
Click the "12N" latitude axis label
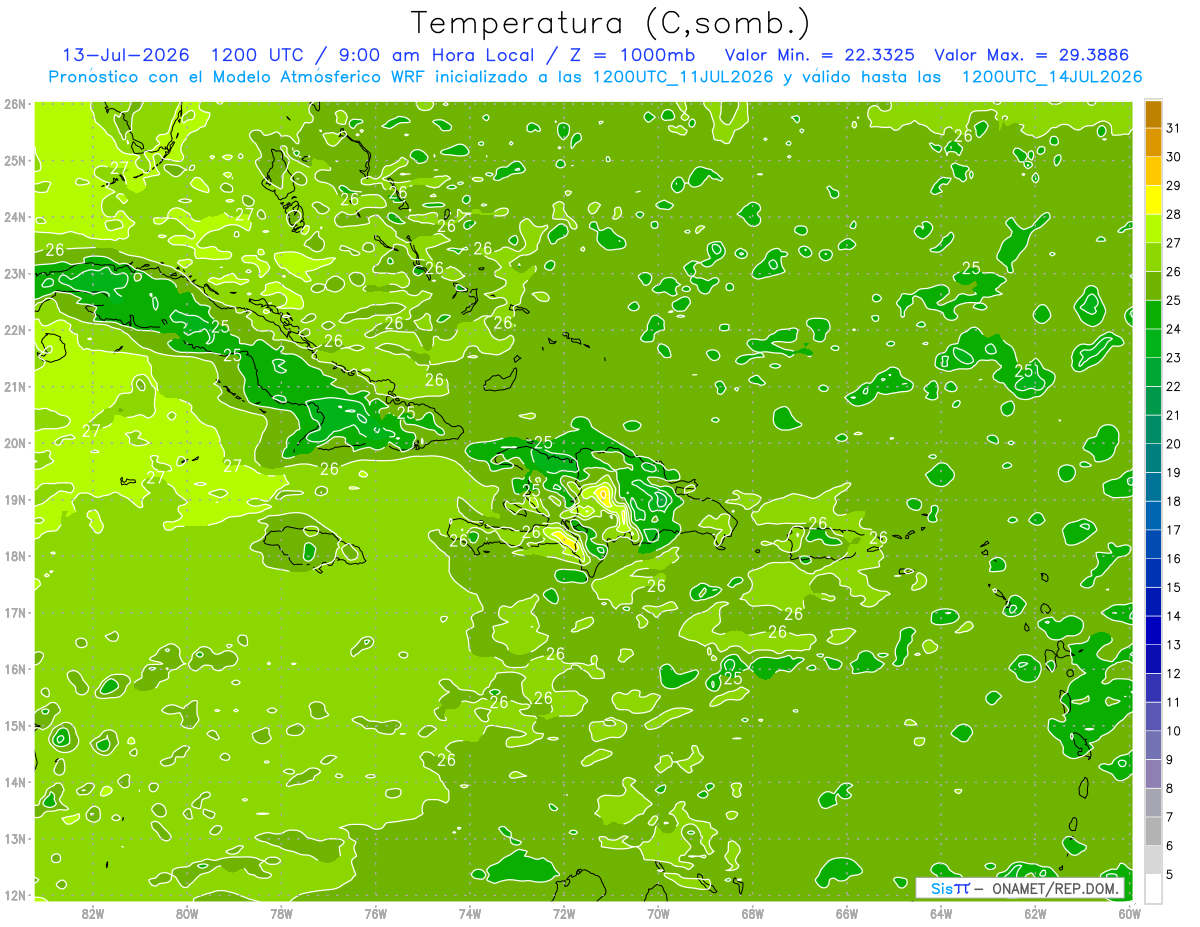point(14,895)
